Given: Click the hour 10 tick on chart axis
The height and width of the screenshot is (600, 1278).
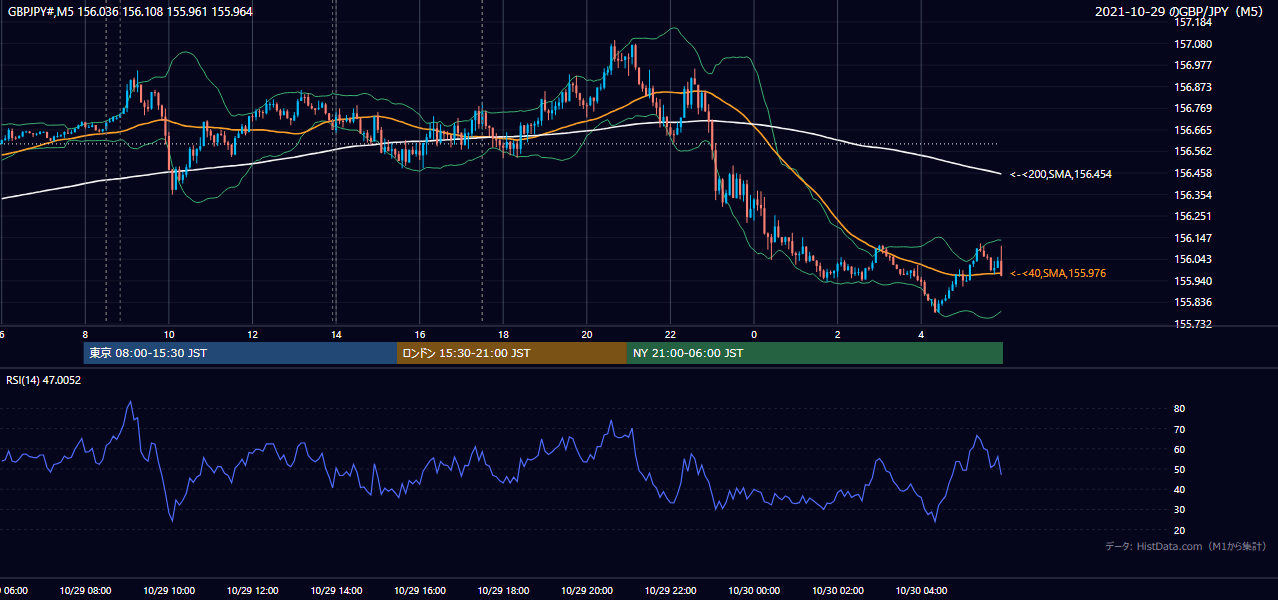Looking at the screenshot, I should 169,334.
